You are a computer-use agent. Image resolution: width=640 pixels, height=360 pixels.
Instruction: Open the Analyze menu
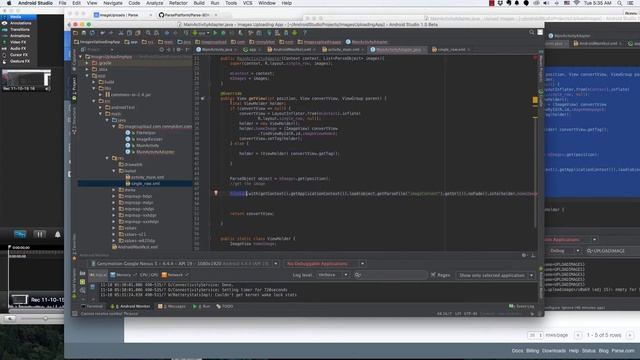[155, 3]
